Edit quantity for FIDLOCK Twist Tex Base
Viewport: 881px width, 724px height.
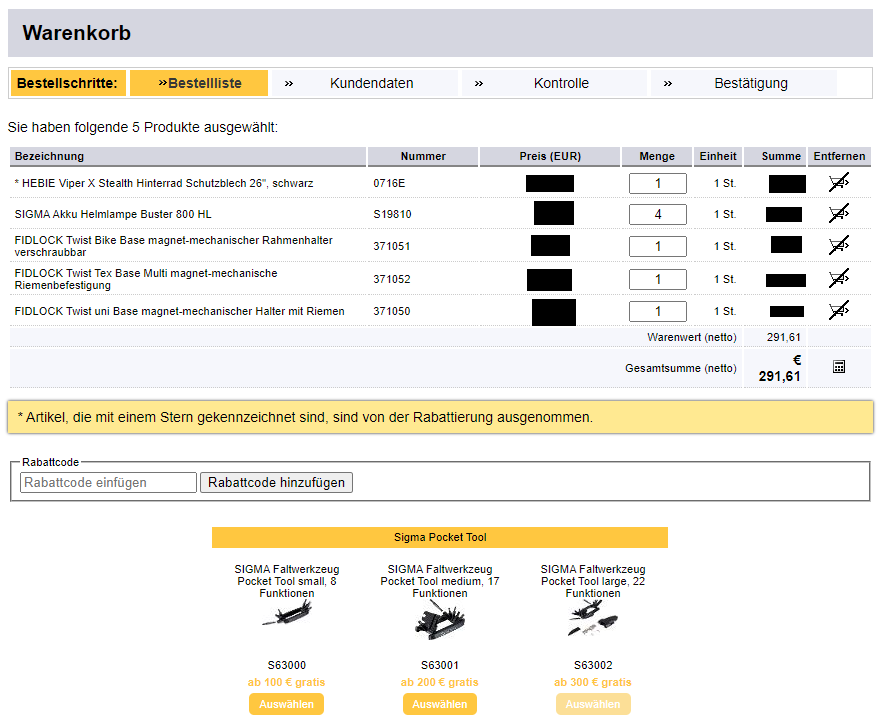657,279
